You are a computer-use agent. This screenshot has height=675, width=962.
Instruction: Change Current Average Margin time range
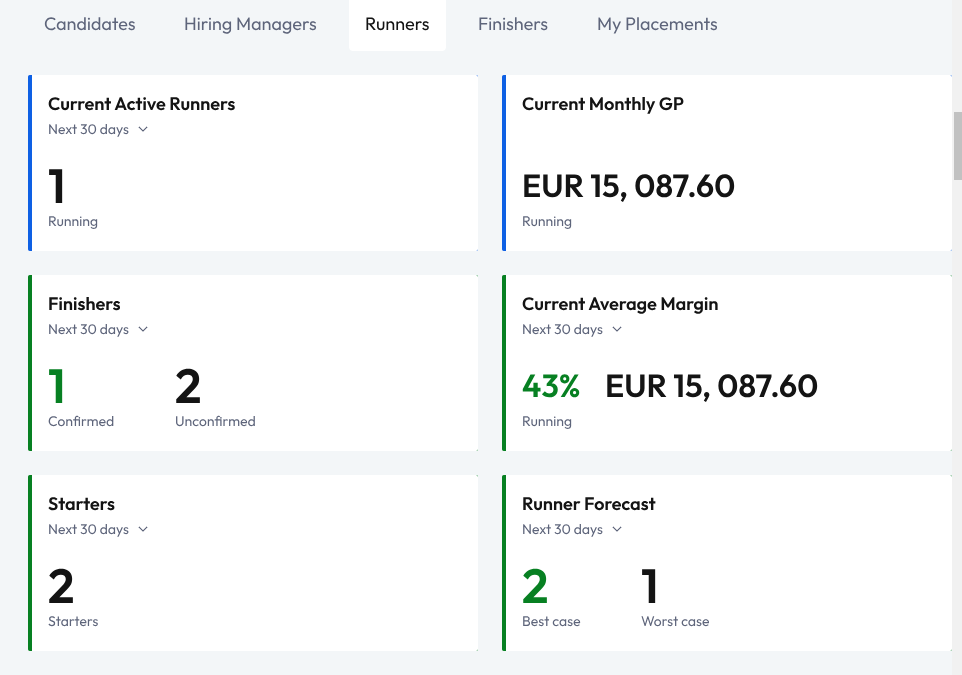(572, 329)
